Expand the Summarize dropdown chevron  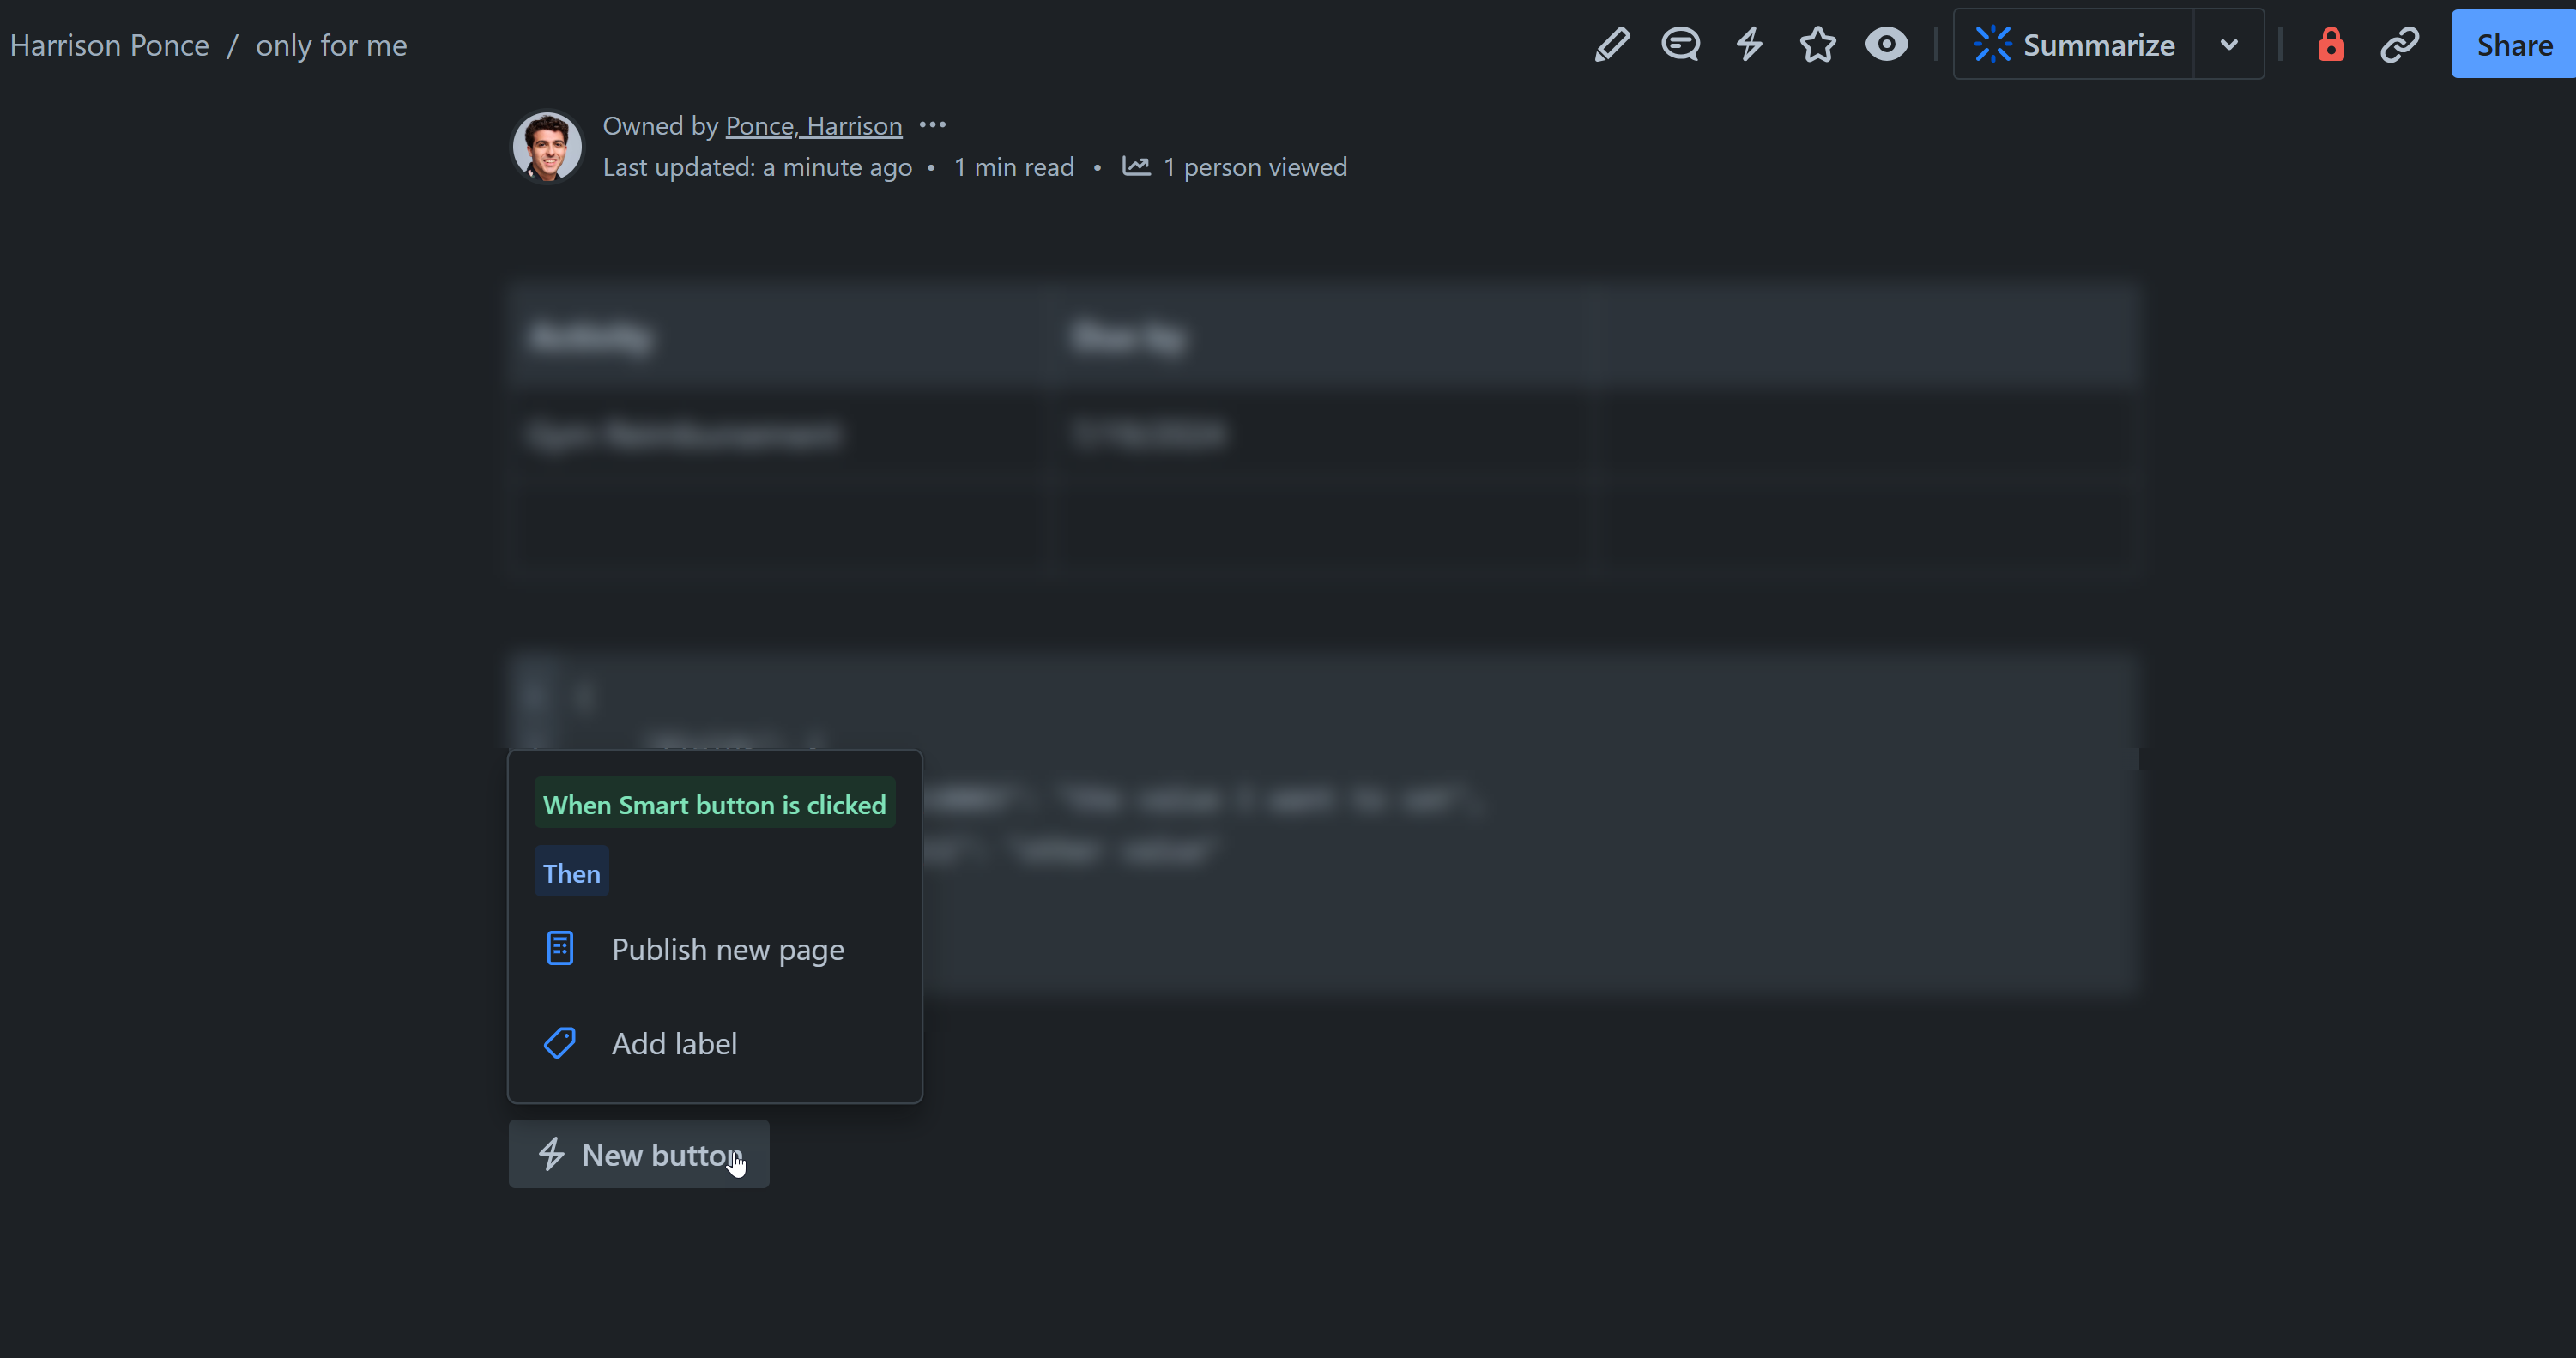point(2228,44)
